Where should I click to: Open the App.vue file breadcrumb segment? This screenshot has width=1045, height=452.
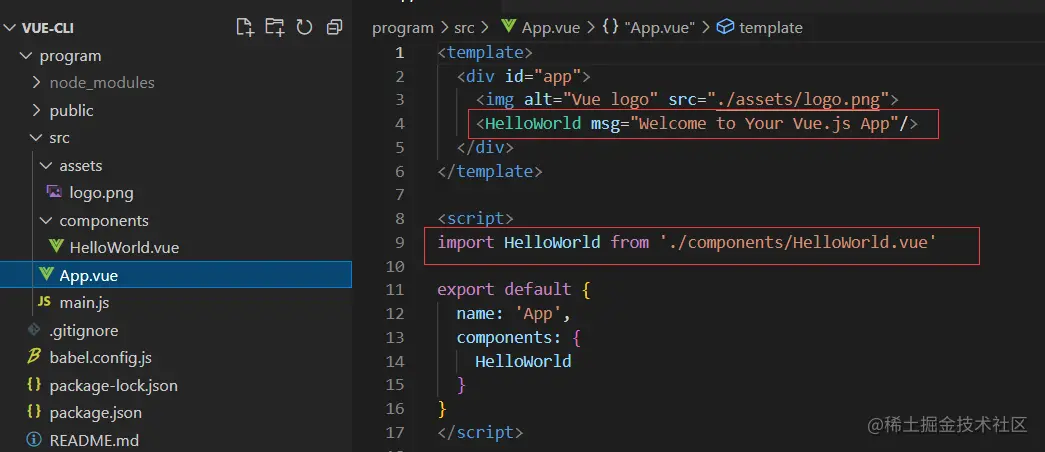(x=550, y=28)
